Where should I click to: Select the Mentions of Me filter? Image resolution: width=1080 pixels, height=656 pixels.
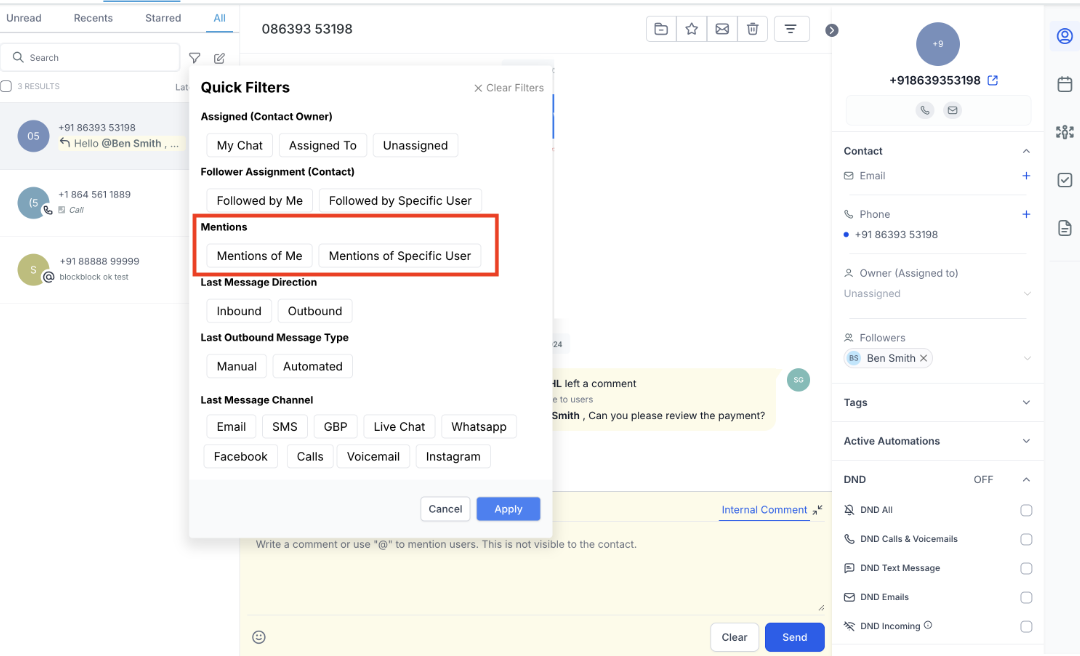259,256
